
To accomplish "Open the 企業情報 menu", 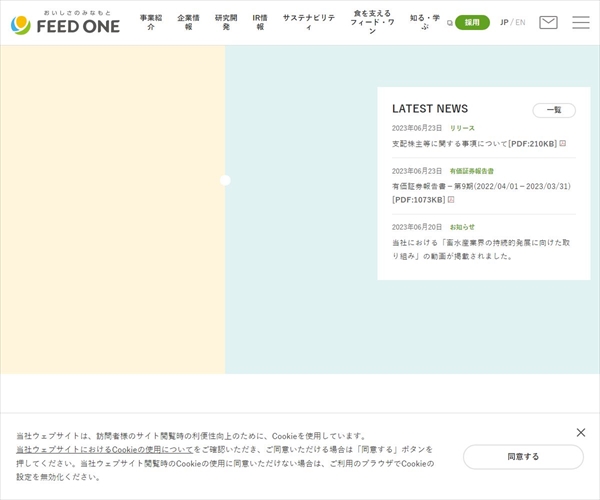I will 188,22.
